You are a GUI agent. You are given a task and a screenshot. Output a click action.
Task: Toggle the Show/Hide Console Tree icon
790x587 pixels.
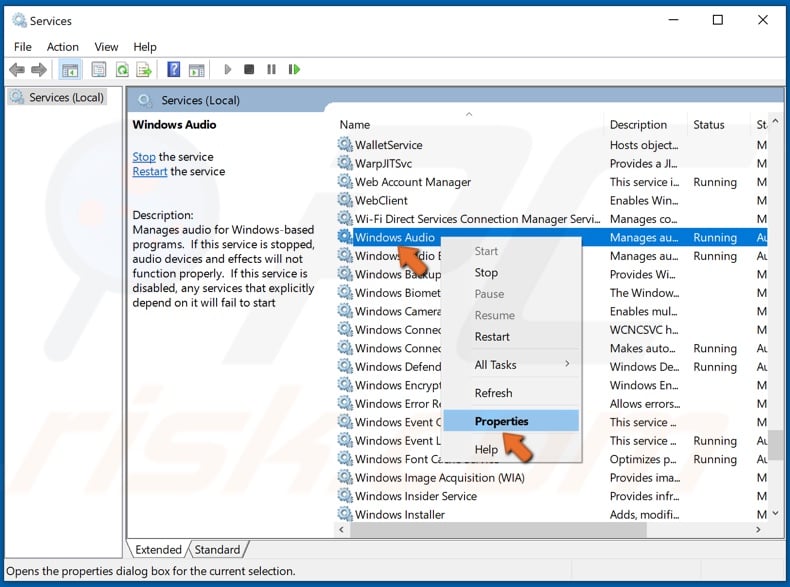(70, 70)
